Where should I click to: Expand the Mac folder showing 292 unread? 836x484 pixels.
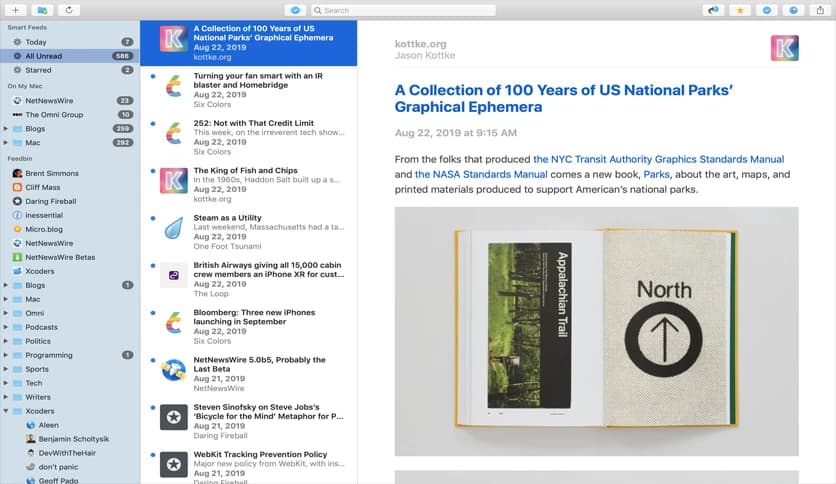pos(6,142)
